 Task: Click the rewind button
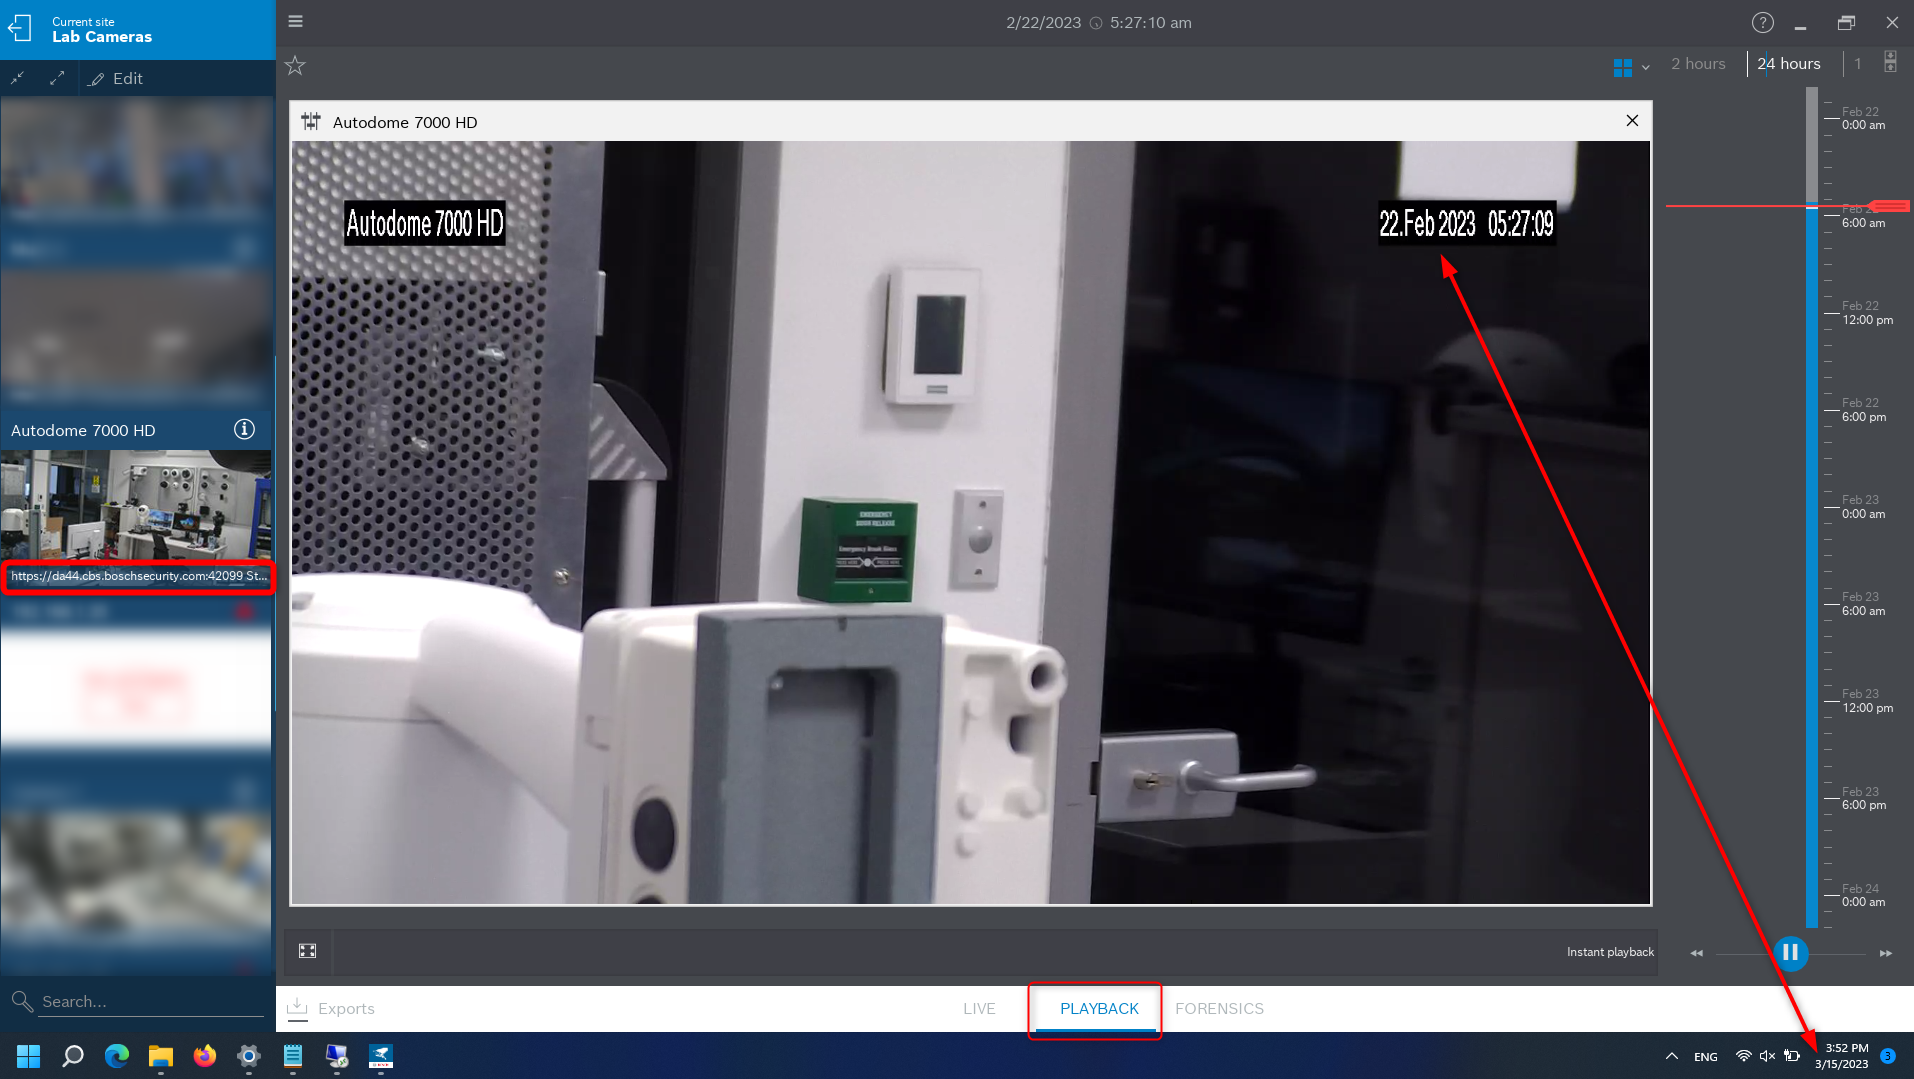point(1696,953)
